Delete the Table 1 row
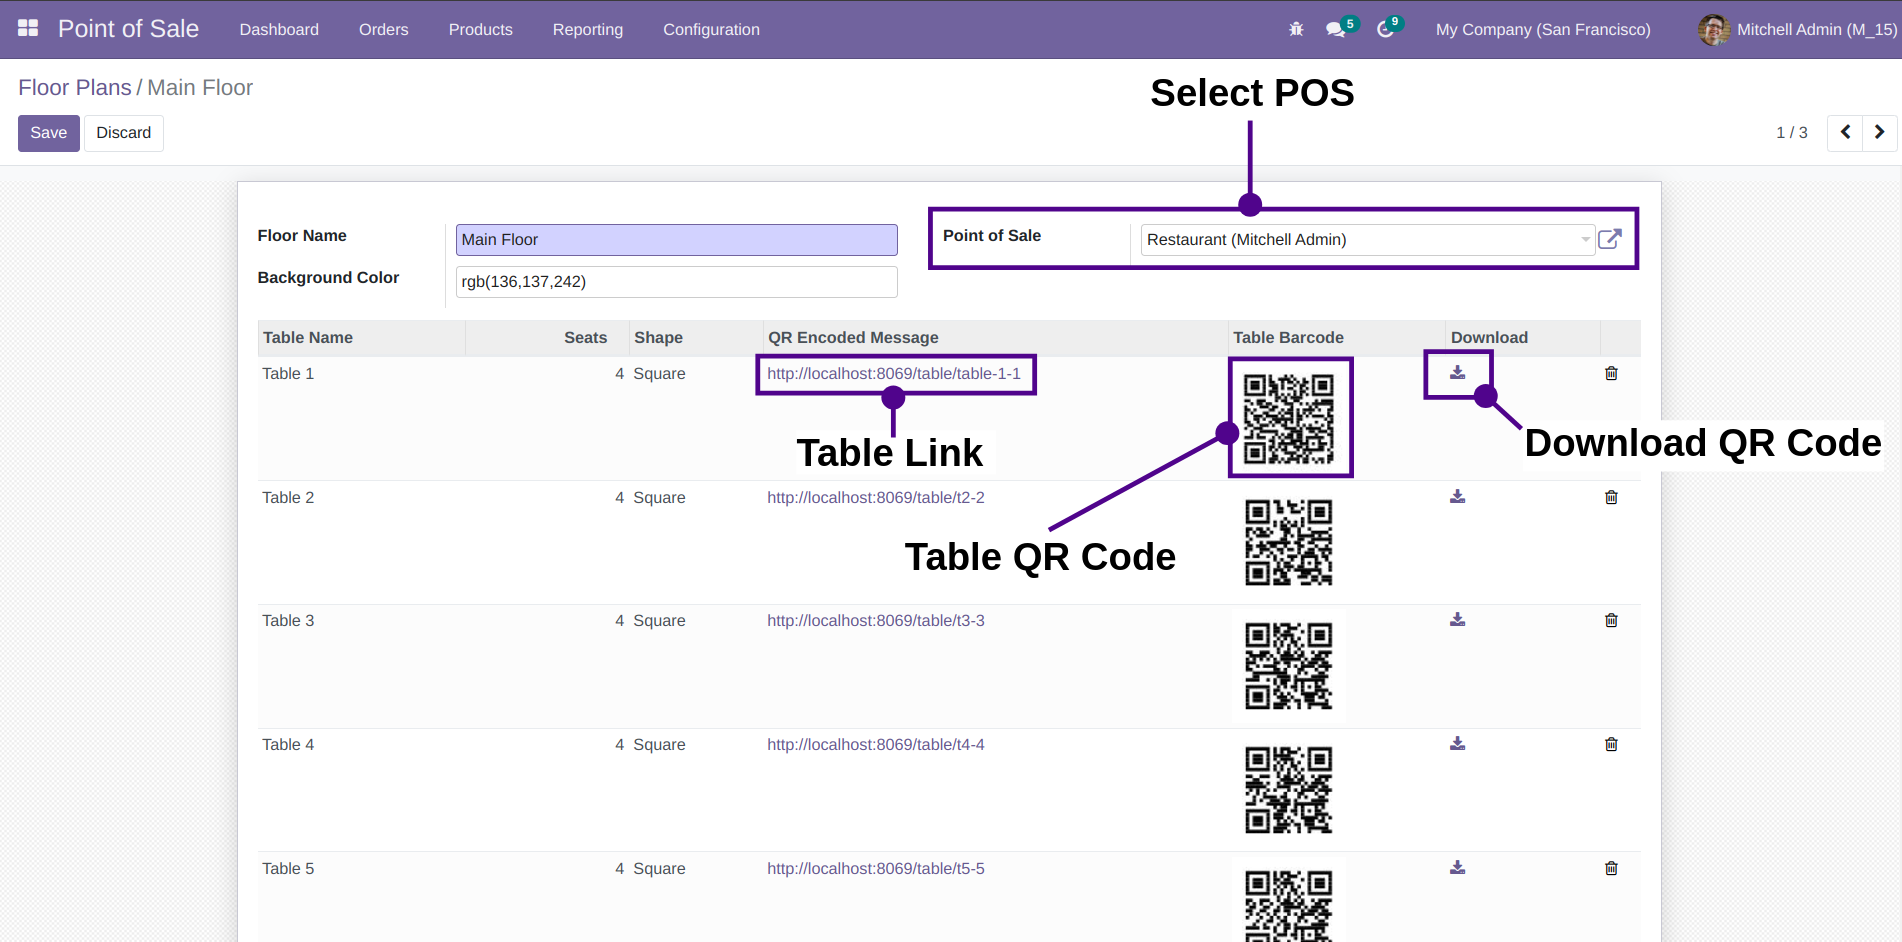Viewport: 1902px width, 942px height. 1611,373
